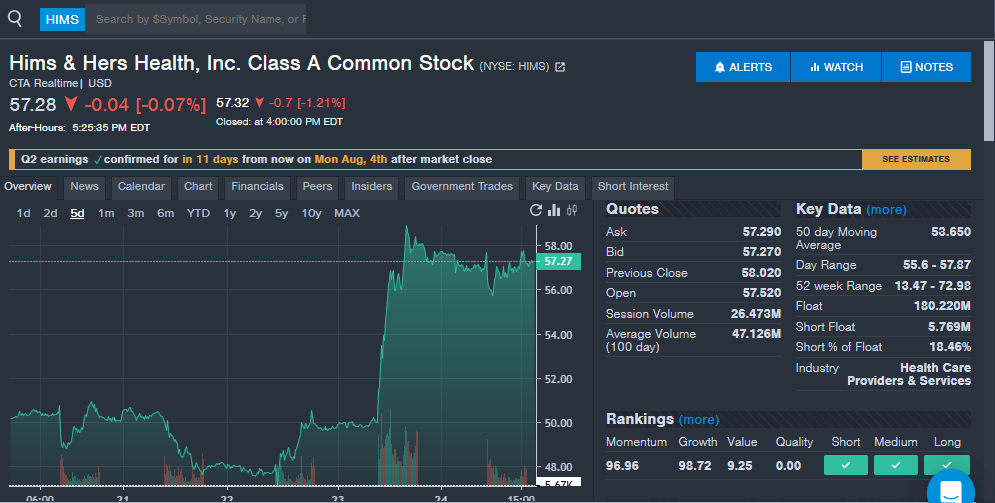Viewport: 995px width, 503px height.
Task: Click Momentum score 96.96
Action: click(622, 466)
